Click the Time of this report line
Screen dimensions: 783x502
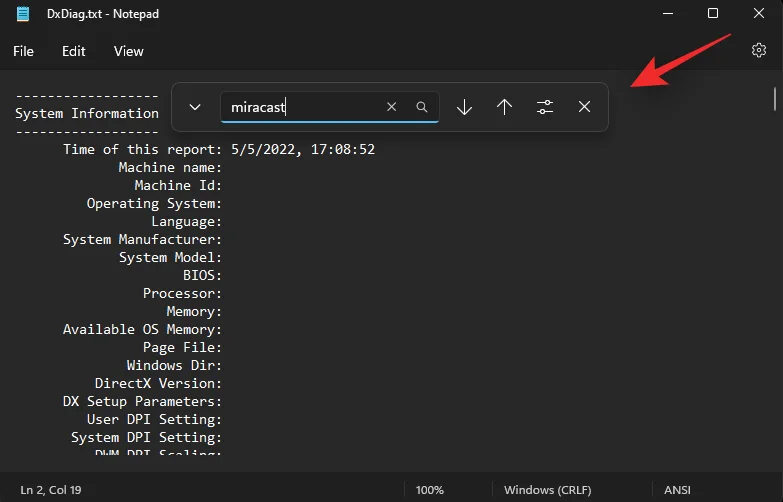219,149
